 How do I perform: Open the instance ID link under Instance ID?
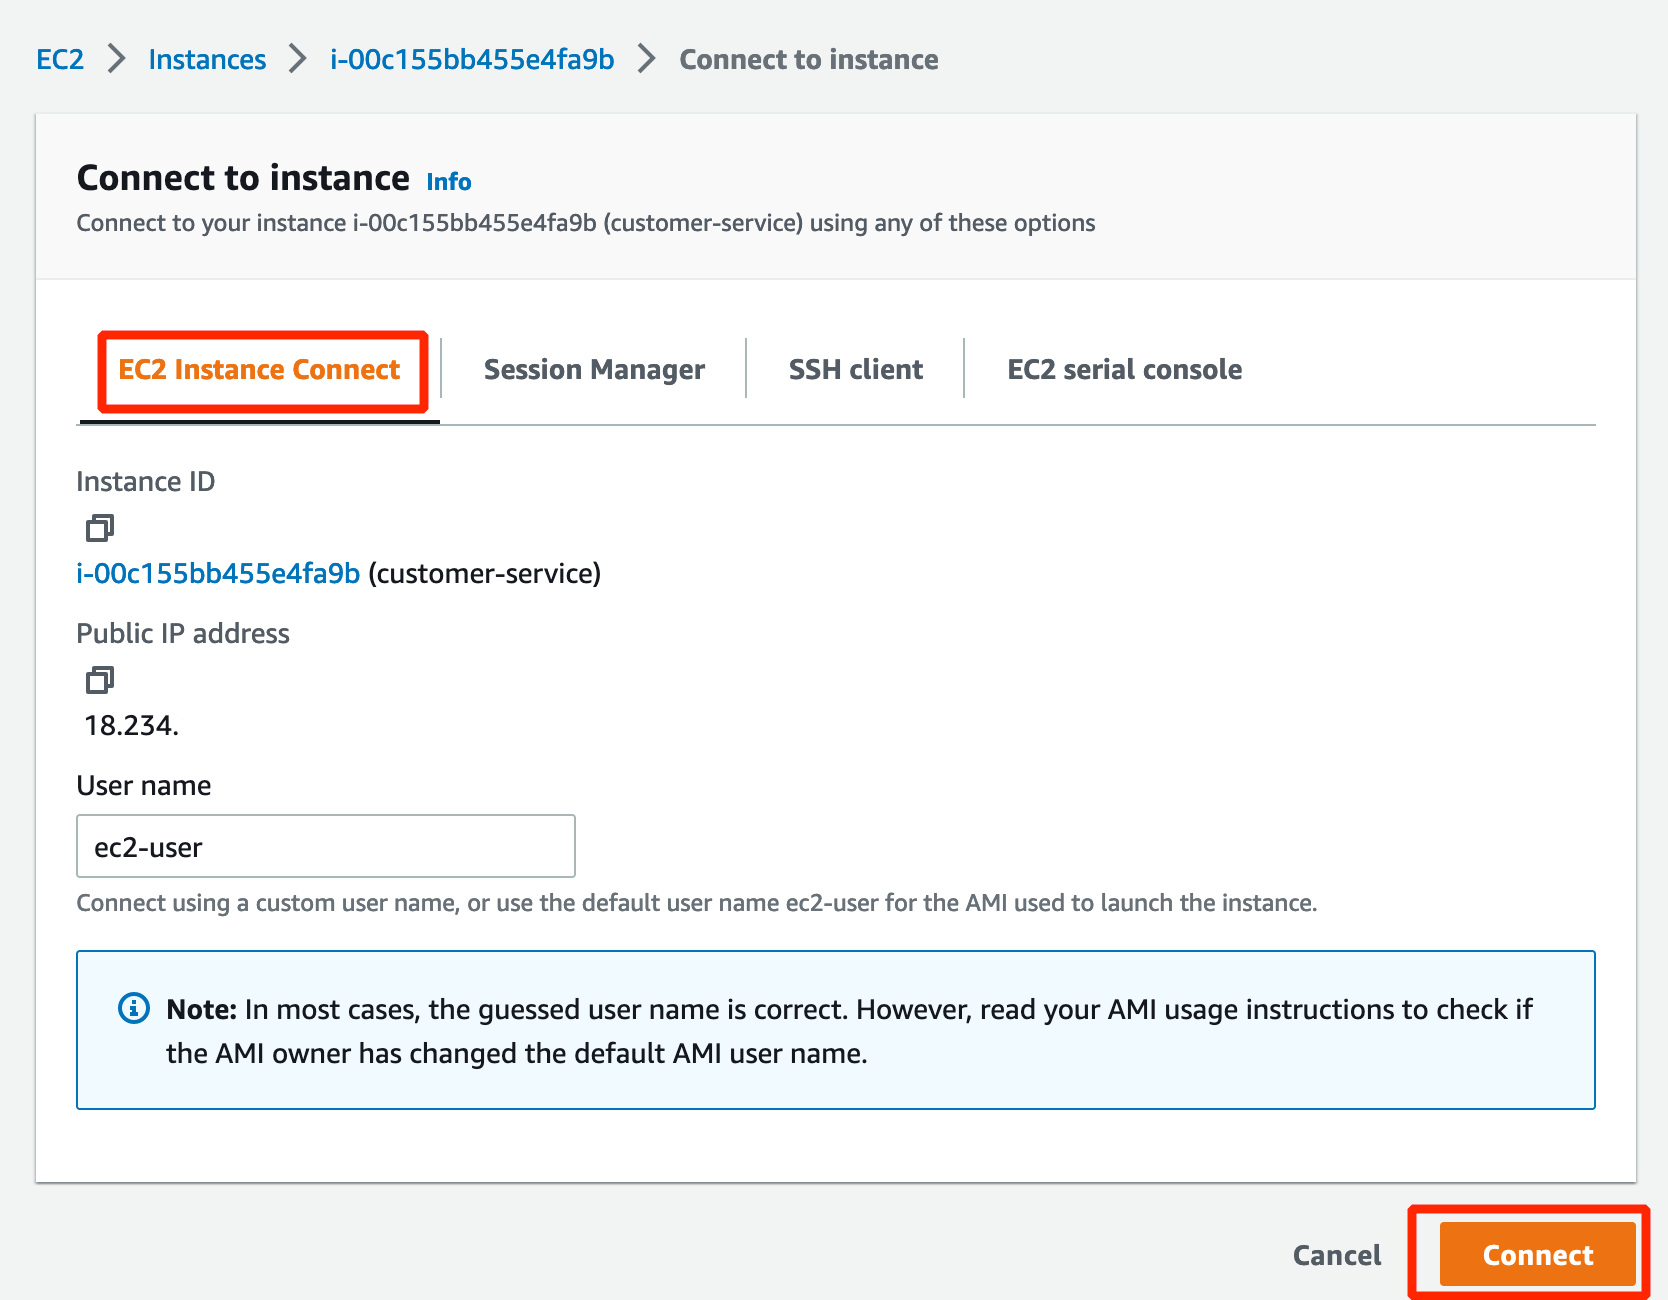pos(218,574)
